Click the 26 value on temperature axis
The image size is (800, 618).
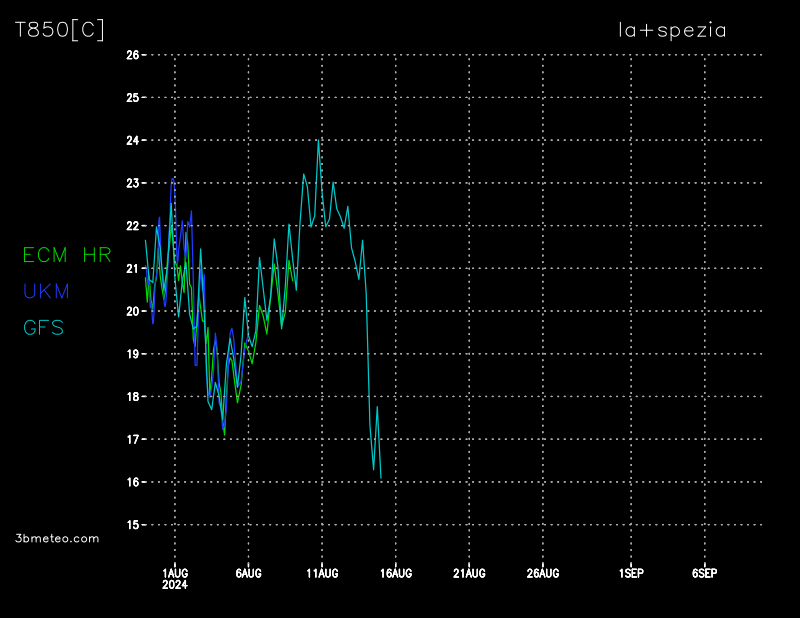132,55
